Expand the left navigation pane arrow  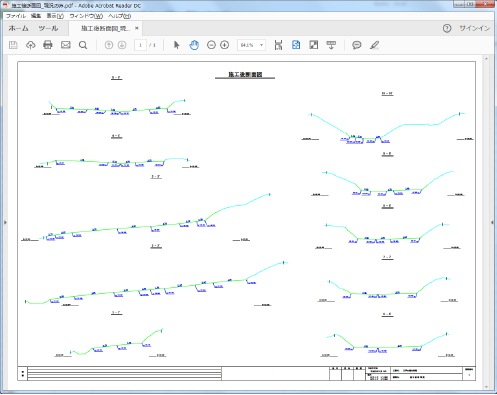[x=5, y=222]
